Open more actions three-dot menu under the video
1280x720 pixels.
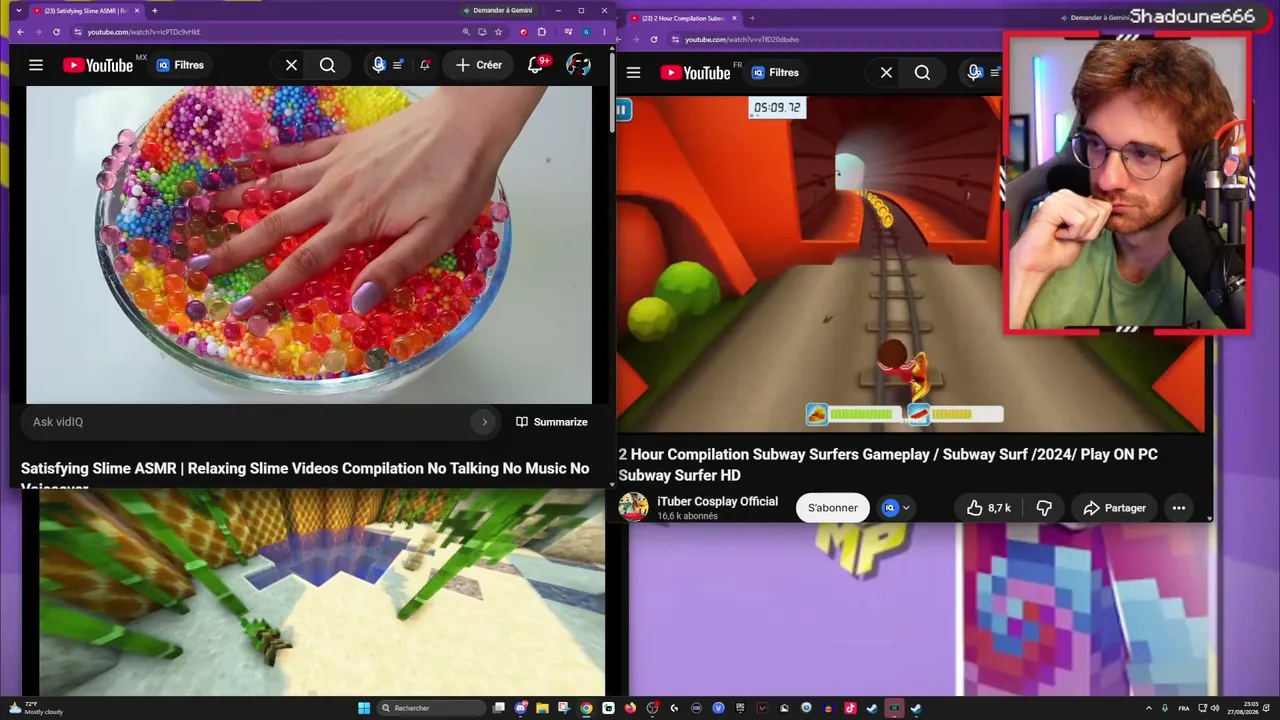[1179, 508]
